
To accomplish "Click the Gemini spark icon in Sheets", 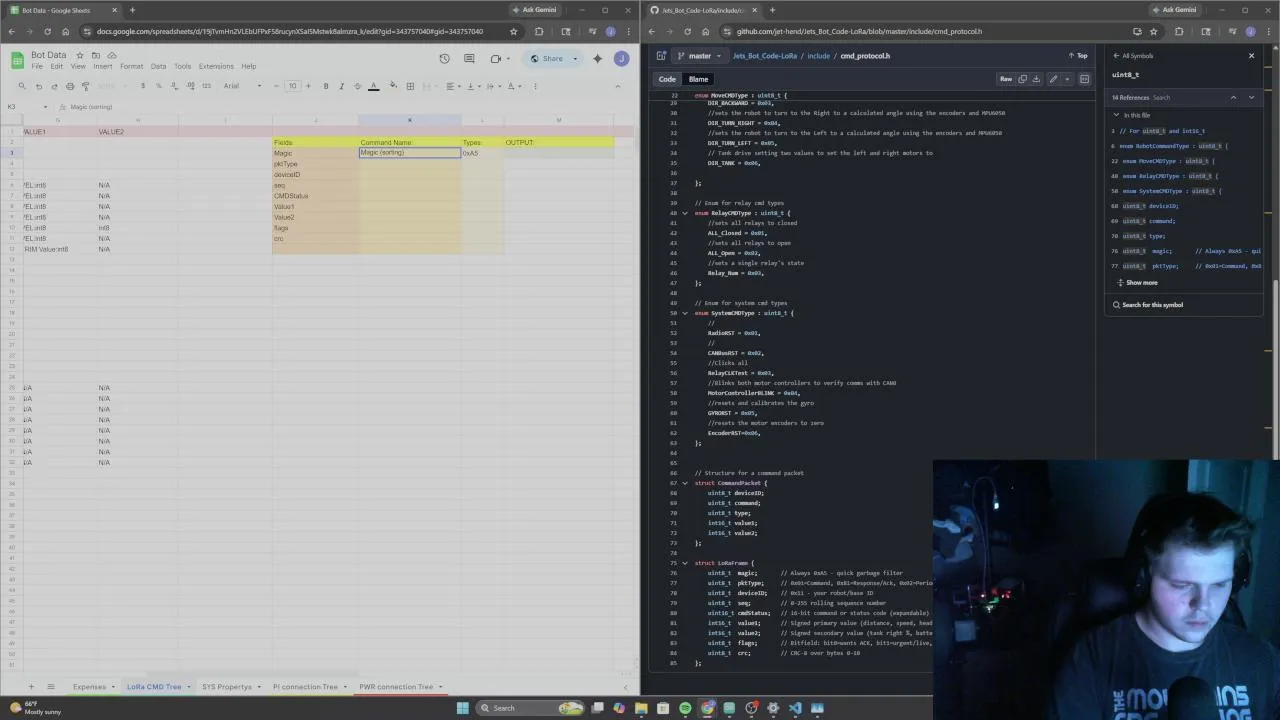I will 598,59.
